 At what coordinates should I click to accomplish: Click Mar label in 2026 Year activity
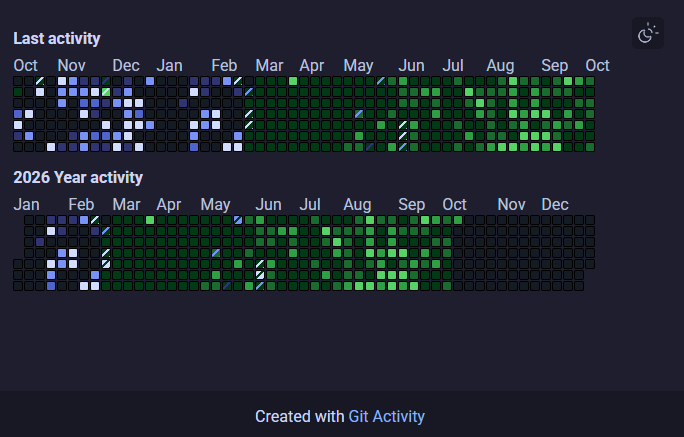(127, 205)
